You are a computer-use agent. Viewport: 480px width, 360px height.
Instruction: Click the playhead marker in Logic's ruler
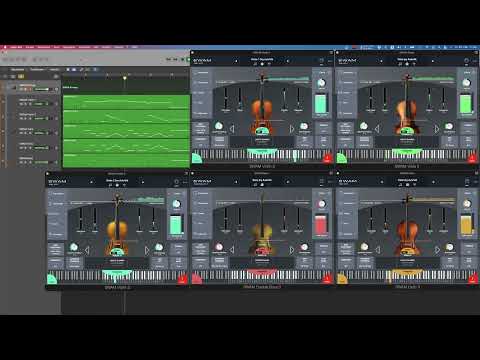(125, 78)
